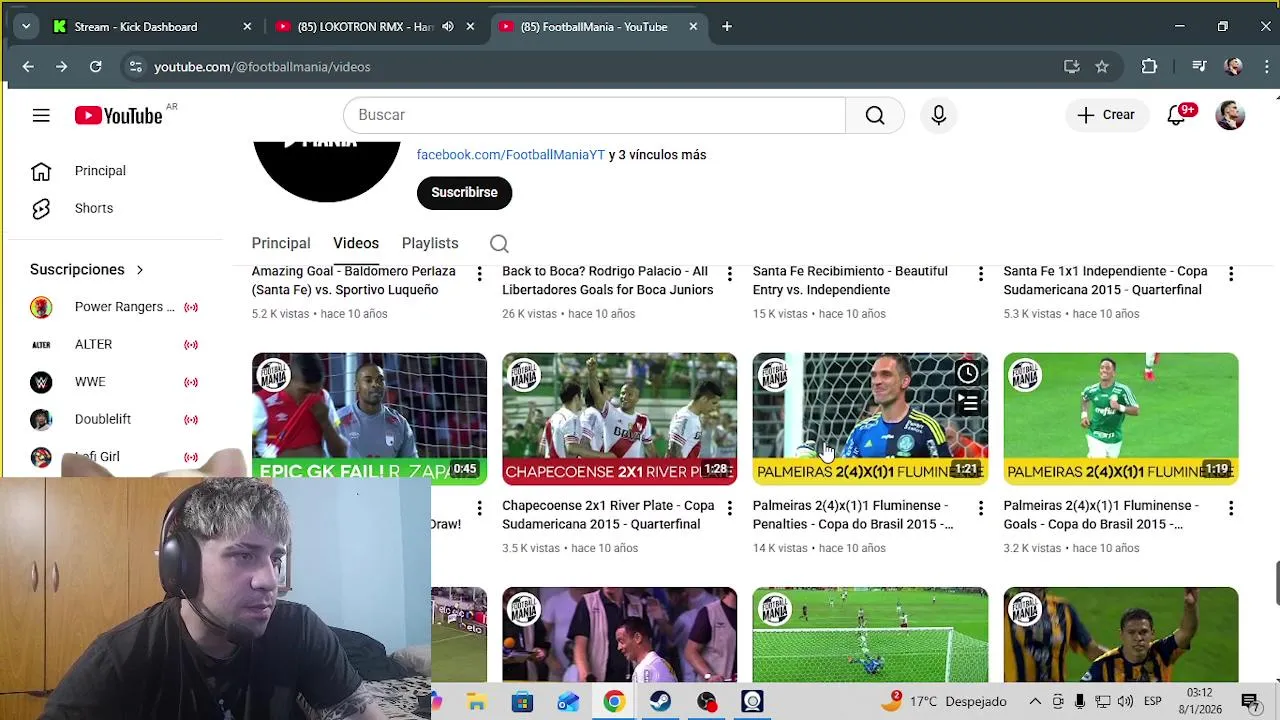Open the notifications bell
This screenshot has height=720, width=1280.
(x=1177, y=115)
